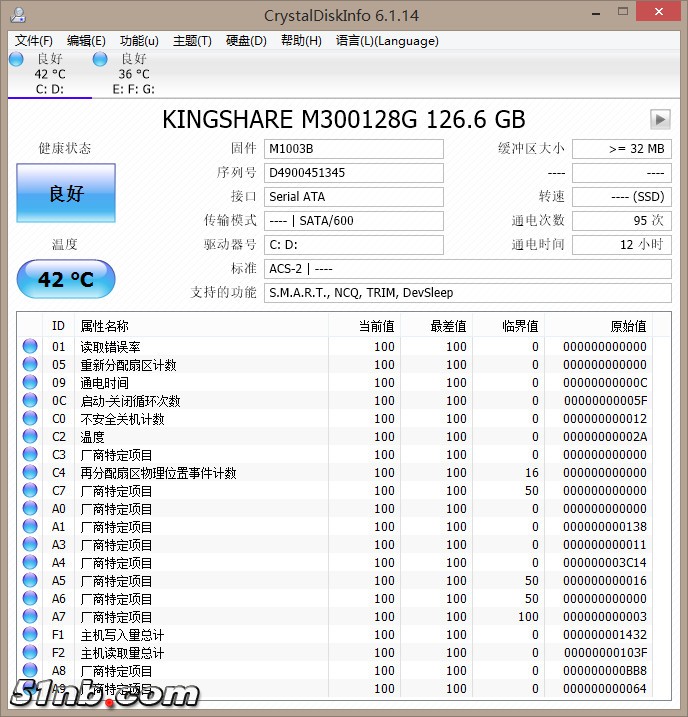Click the status orb for ID 0C row
Image resolution: width=688 pixels, height=717 pixels.
click(x=30, y=400)
